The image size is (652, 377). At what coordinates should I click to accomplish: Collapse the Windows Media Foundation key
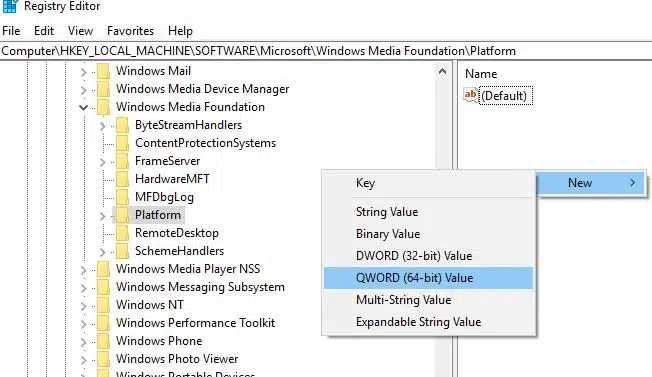pos(84,108)
